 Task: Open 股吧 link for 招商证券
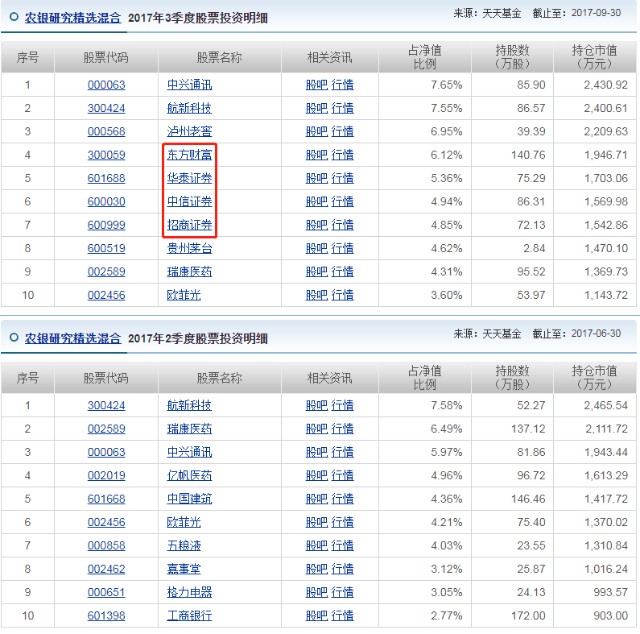click(317, 225)
